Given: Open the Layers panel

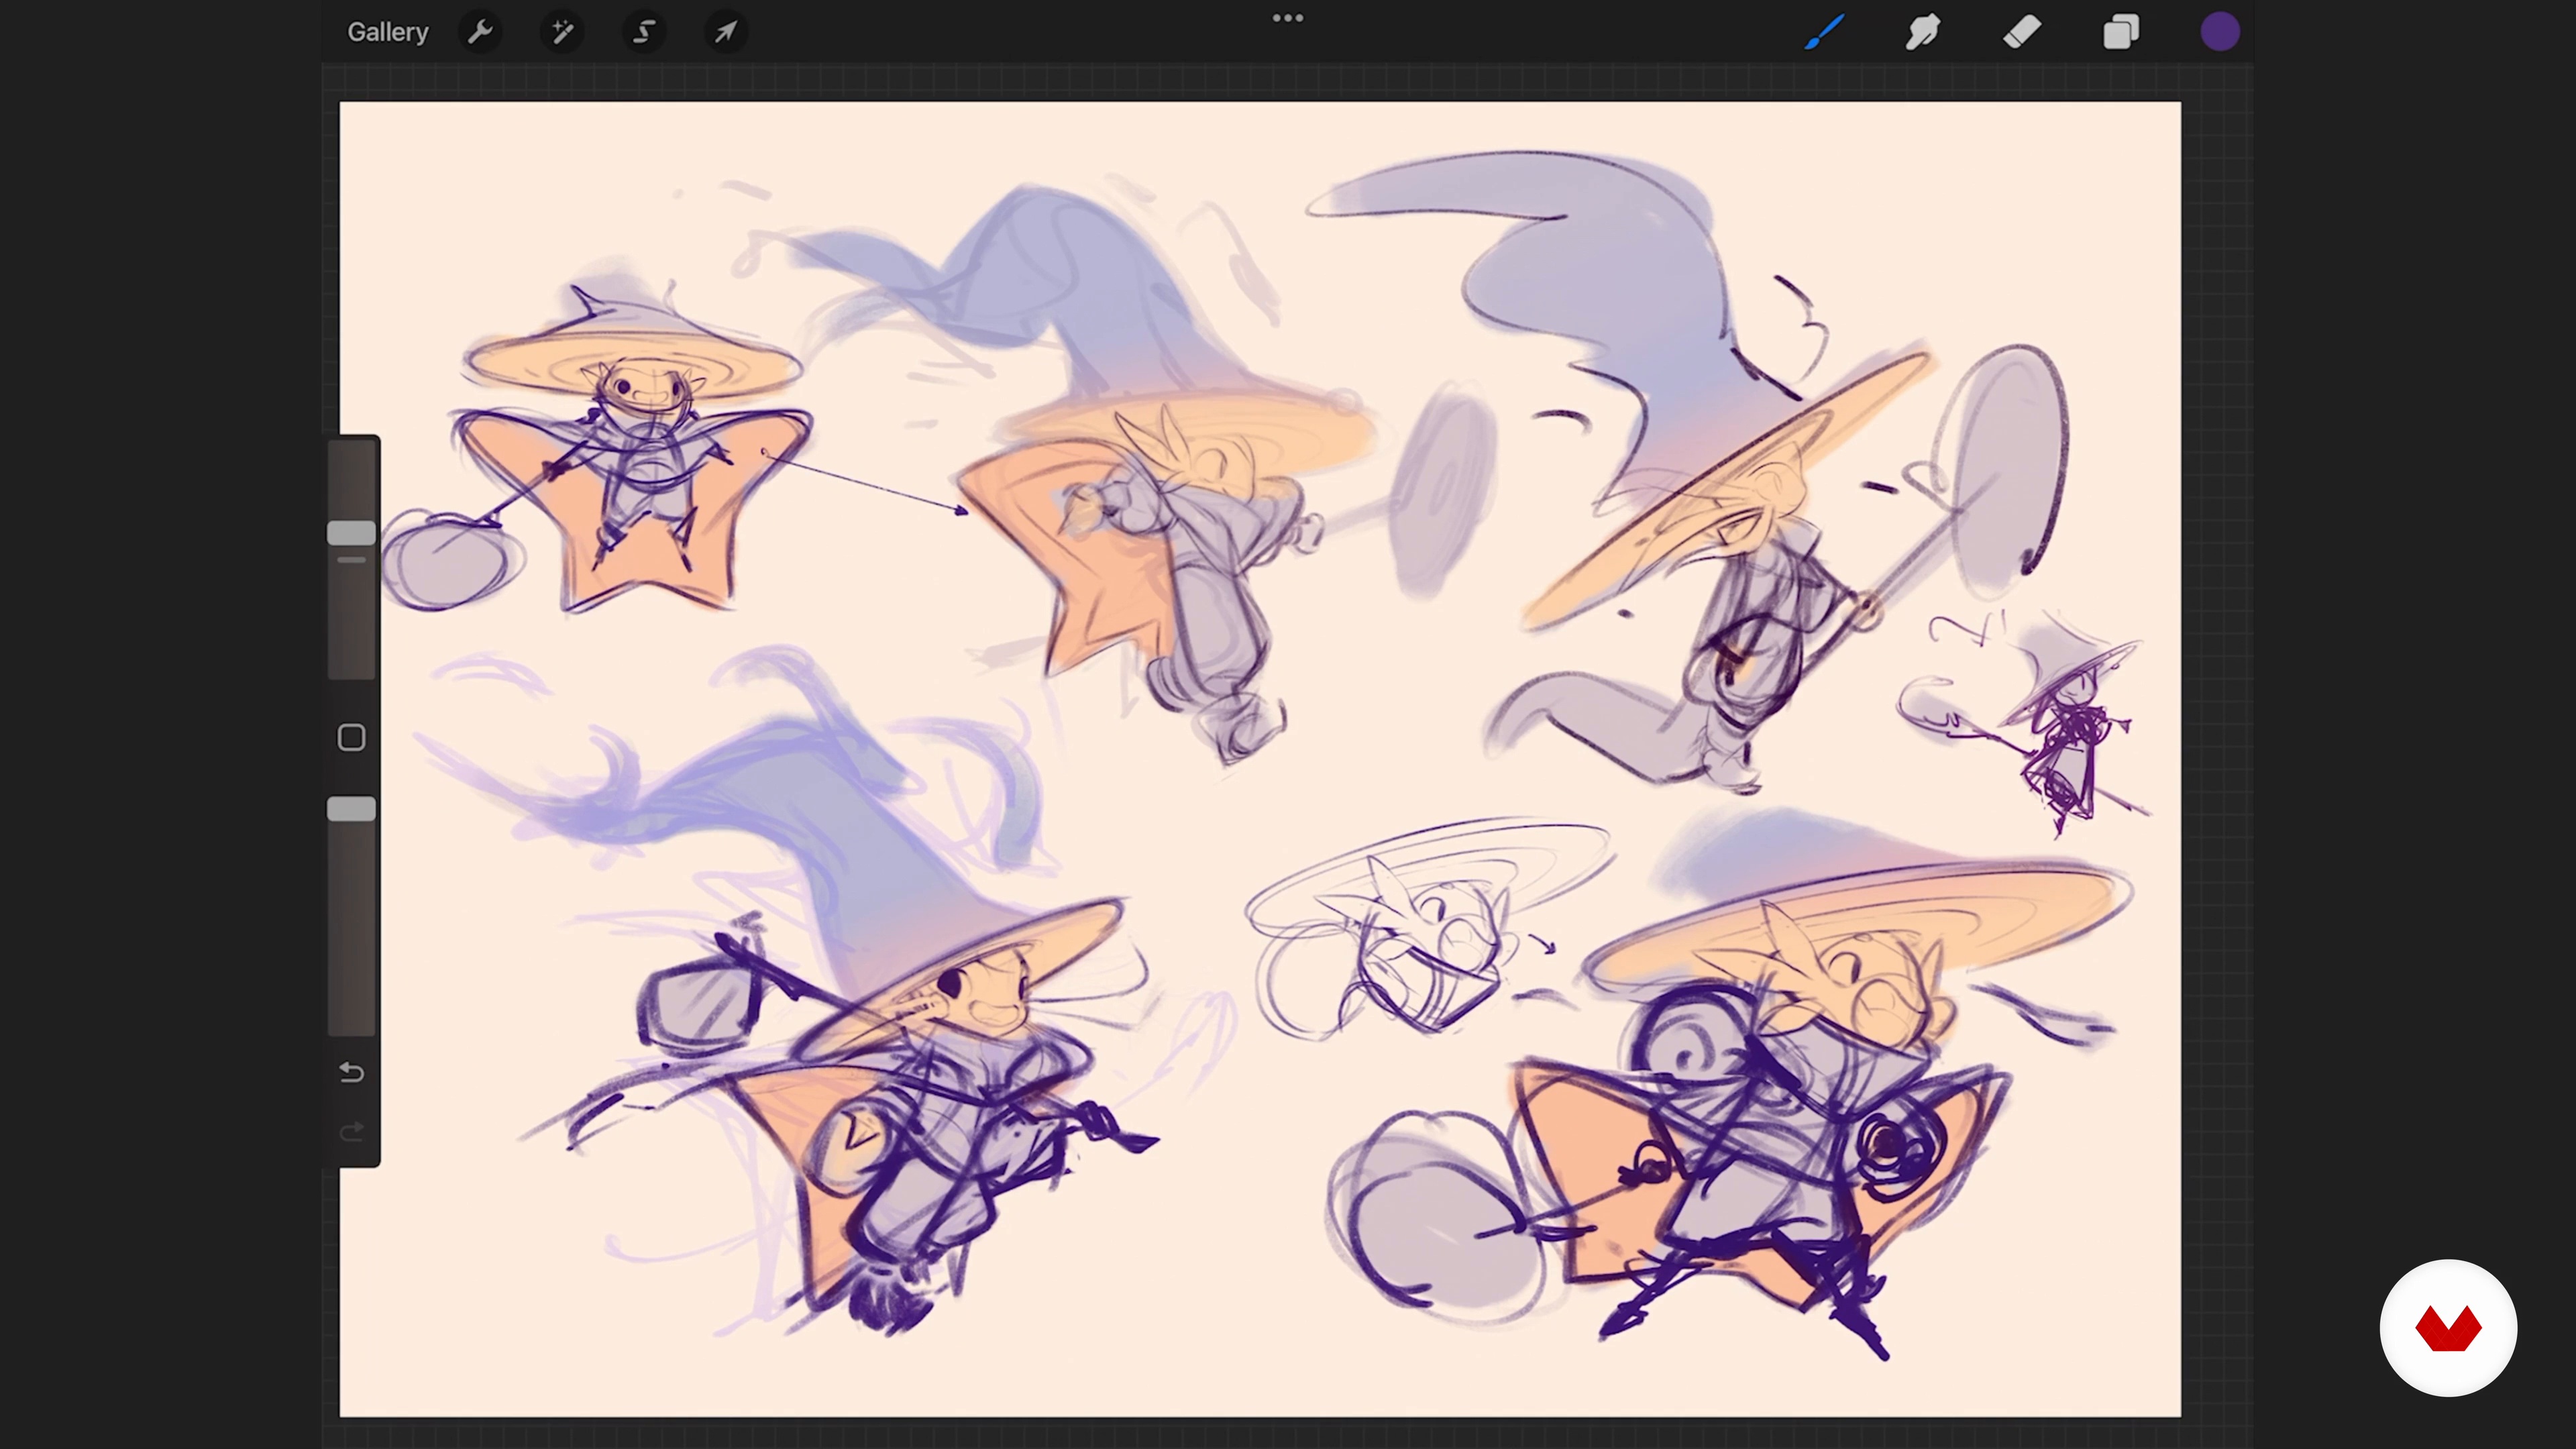Looking at the screenshot, I should coord(2120,32).
